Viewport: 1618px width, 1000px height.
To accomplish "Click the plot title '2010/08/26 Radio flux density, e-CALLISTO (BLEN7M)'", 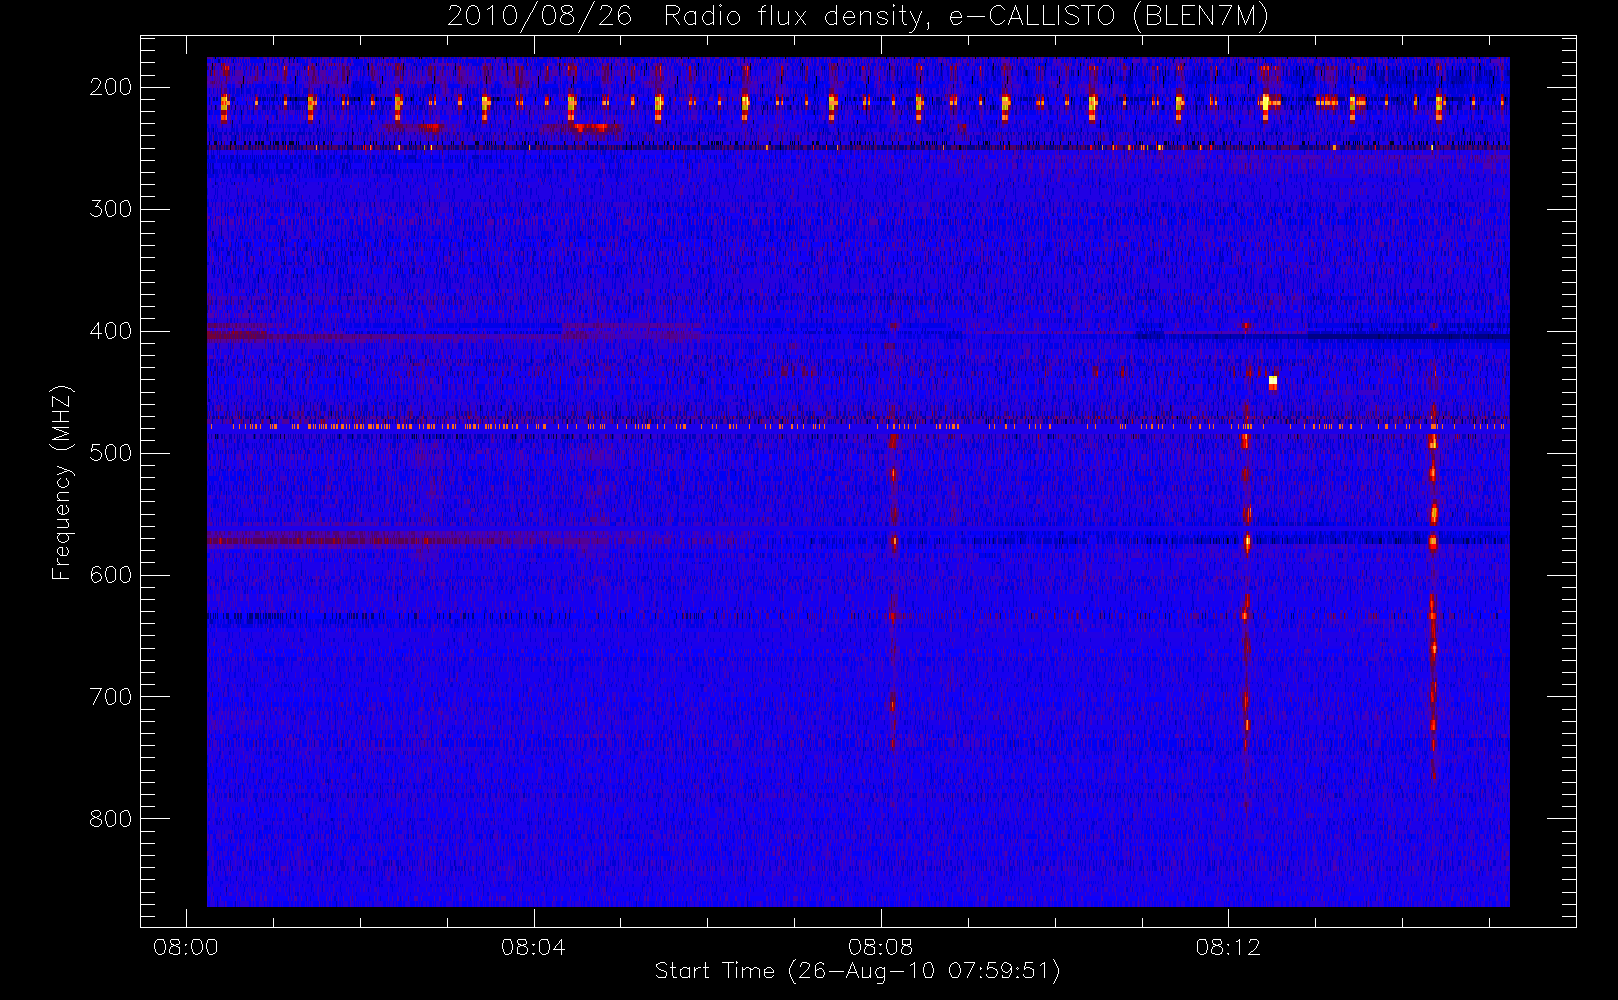I will [858, 17].
